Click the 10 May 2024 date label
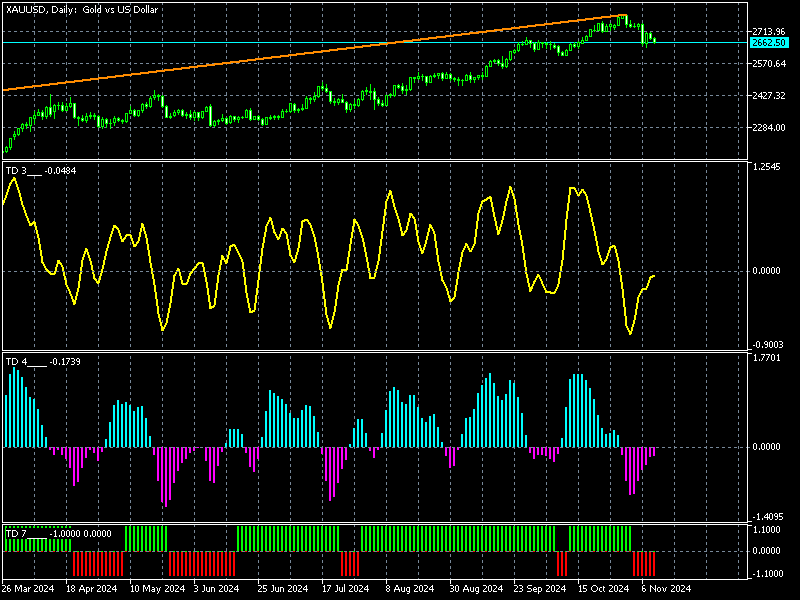The image size is (800, 600). pyautogui.click(x=157, y=589)
